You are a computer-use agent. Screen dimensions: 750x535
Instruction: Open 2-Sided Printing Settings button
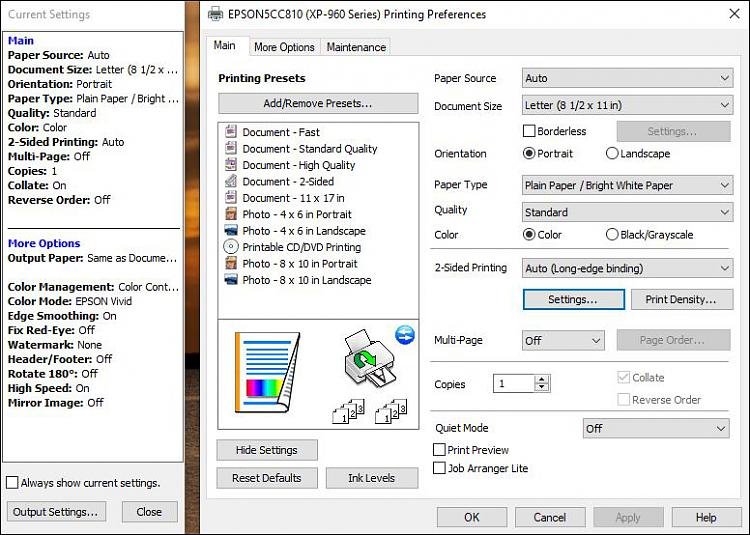574,299
